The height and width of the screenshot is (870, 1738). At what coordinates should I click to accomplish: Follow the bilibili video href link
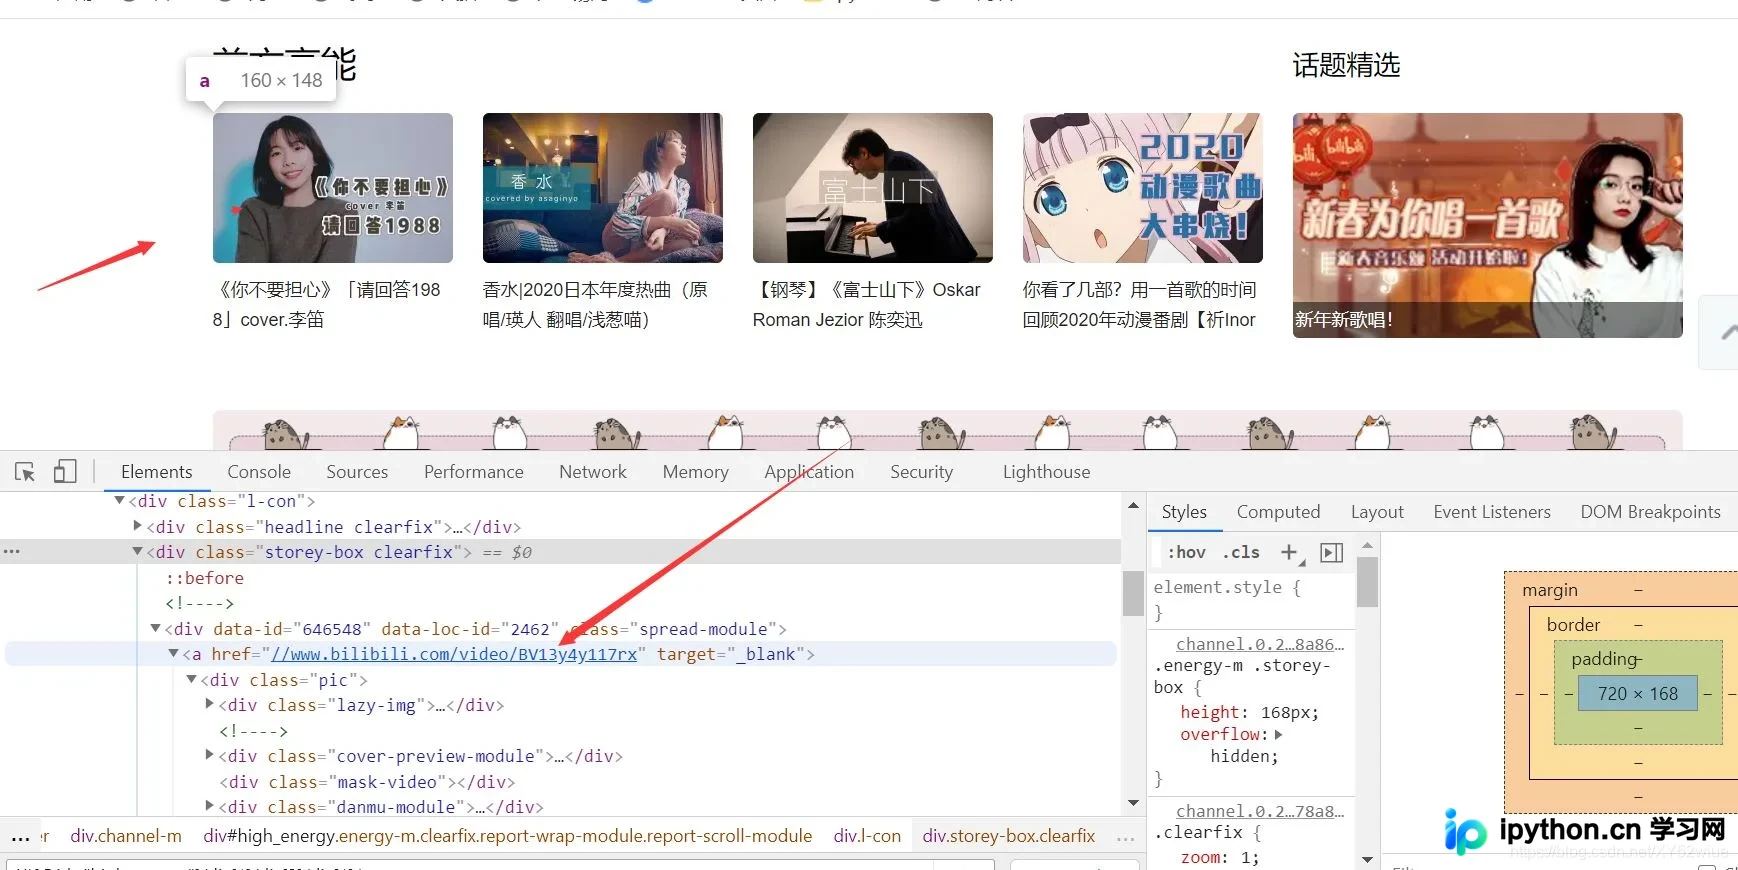pyautogui.click(x=454, y=654)
